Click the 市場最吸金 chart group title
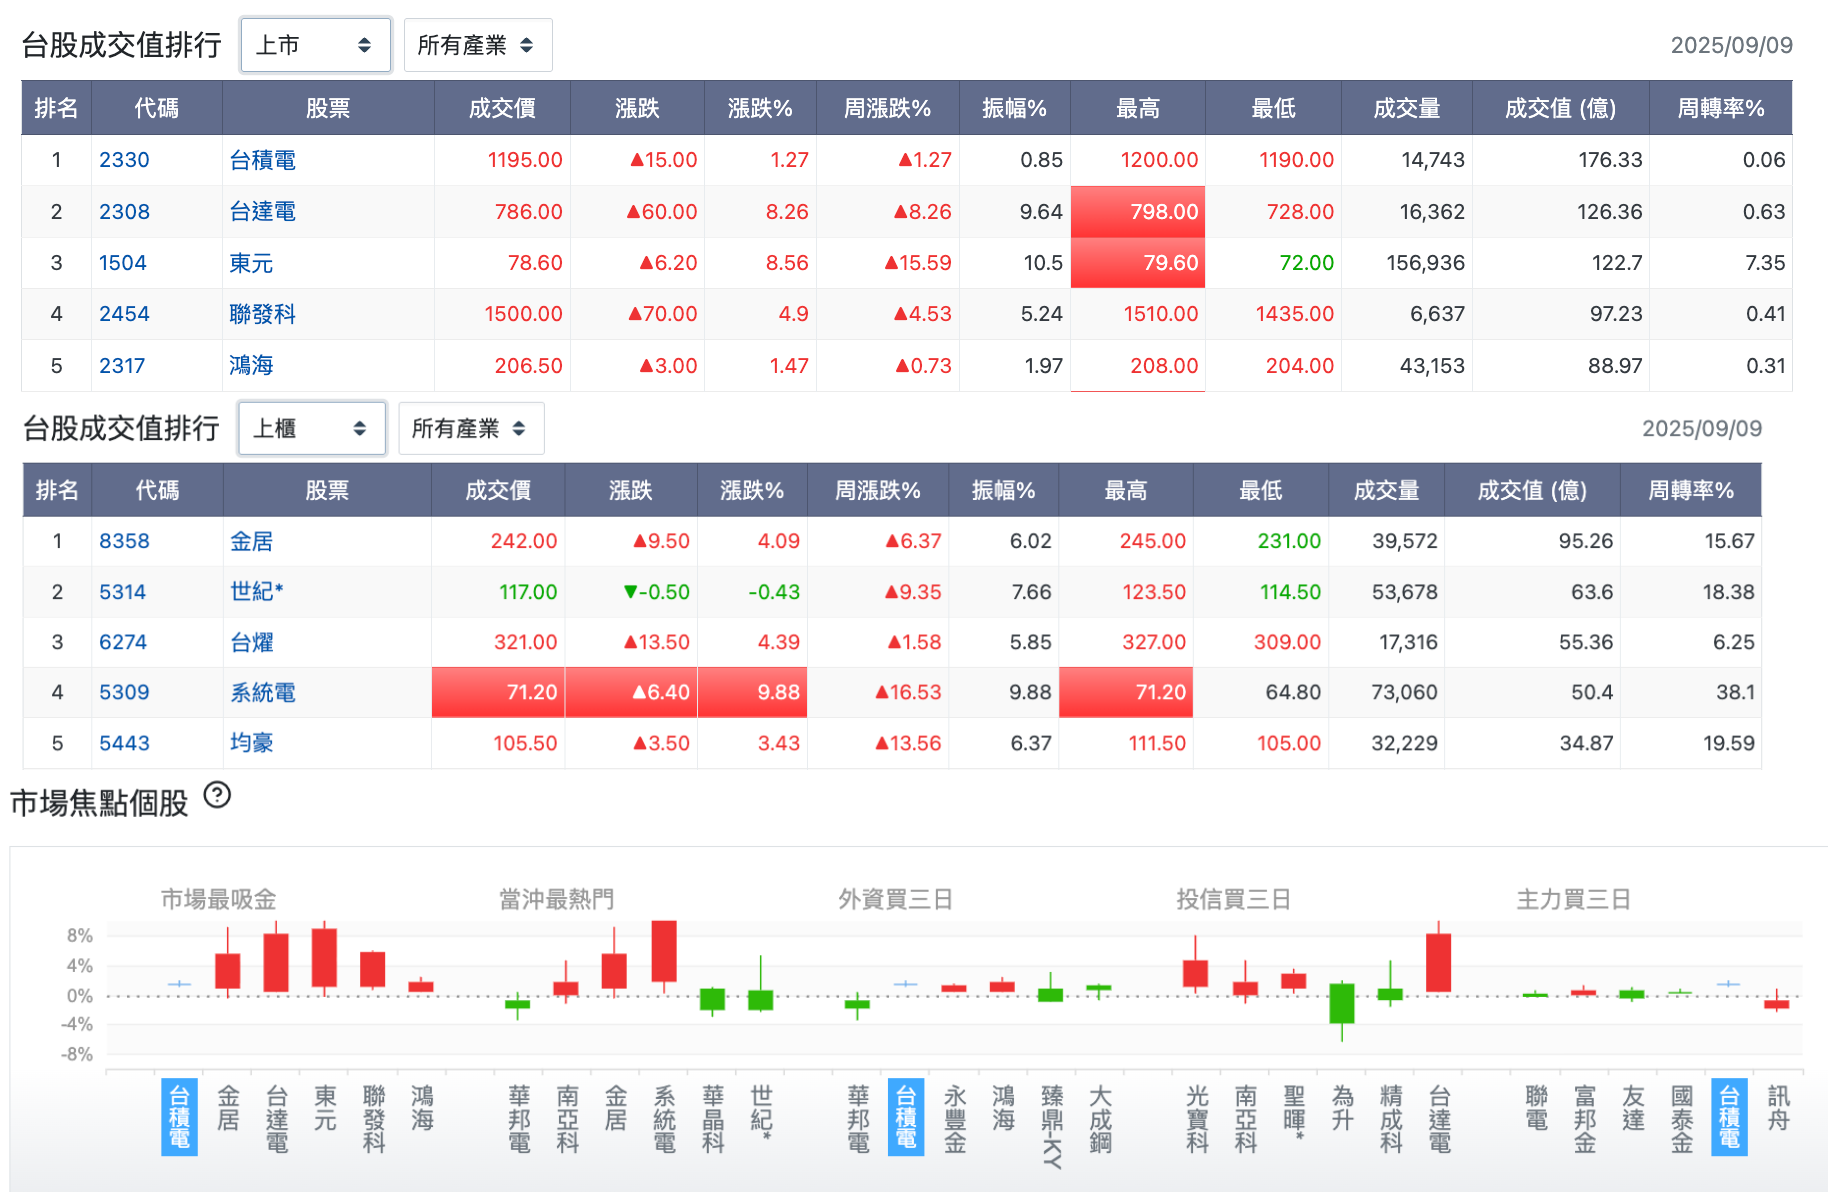The height and width of the screenshot is (1192, 1828). coord(218,899)
